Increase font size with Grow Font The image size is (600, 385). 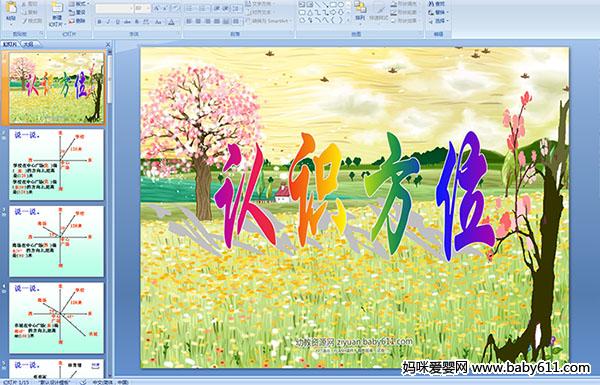156,8
